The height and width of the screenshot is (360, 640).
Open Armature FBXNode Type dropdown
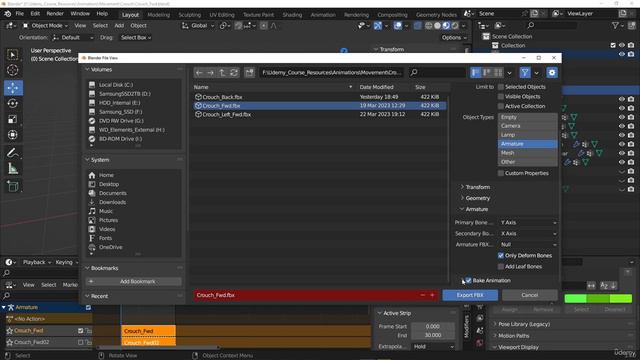(528, 244)
